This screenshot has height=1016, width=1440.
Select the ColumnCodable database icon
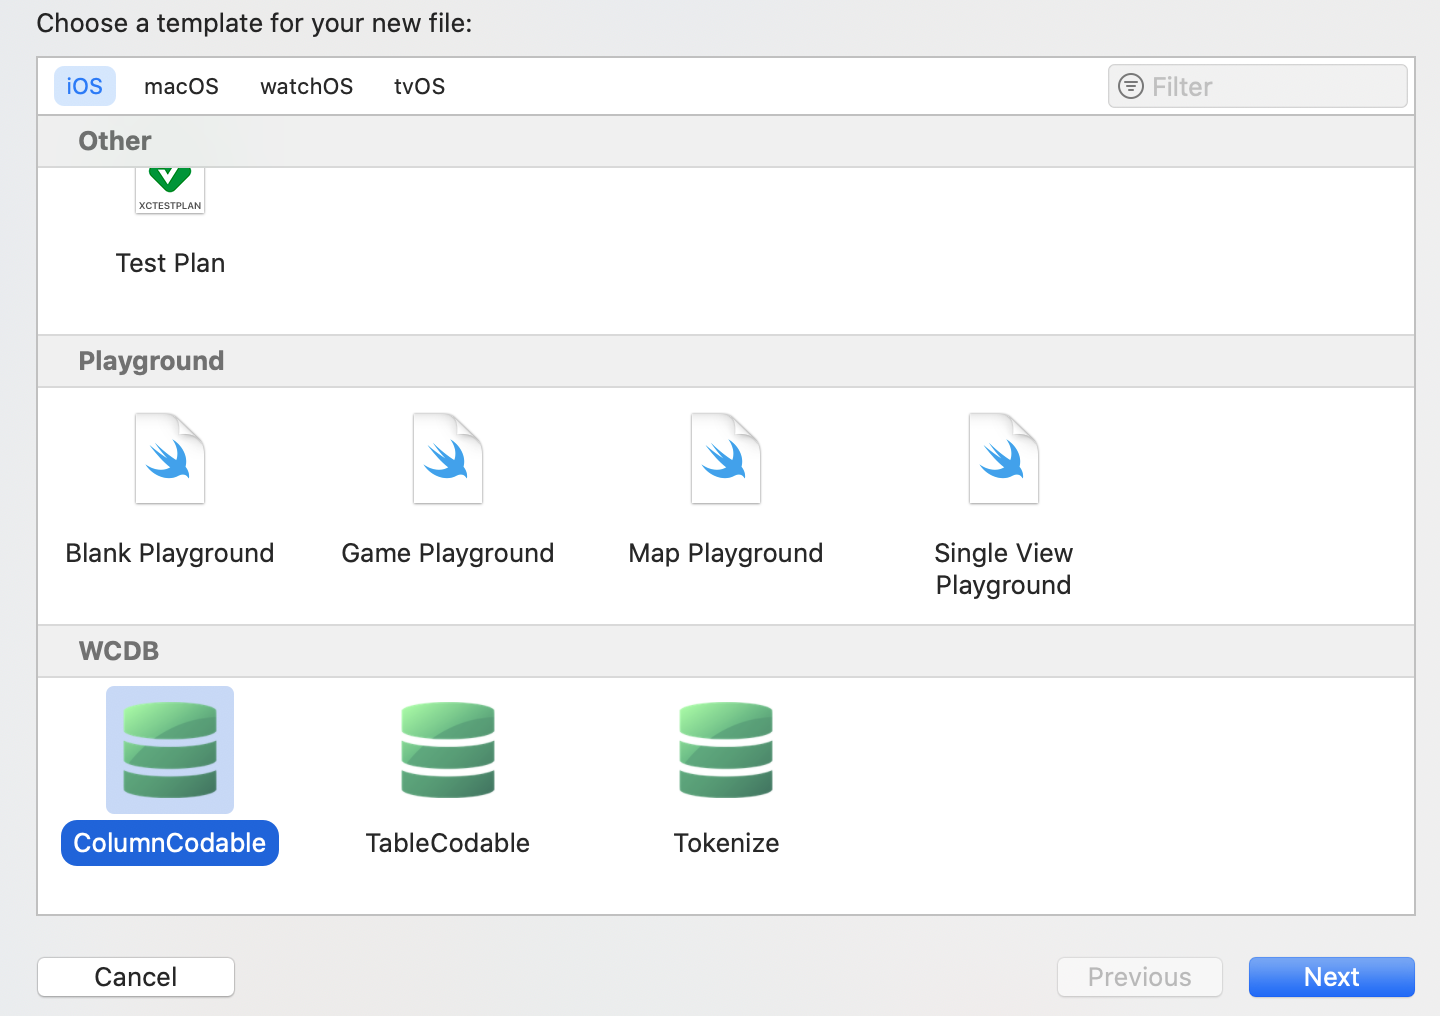tap(170, 750)
